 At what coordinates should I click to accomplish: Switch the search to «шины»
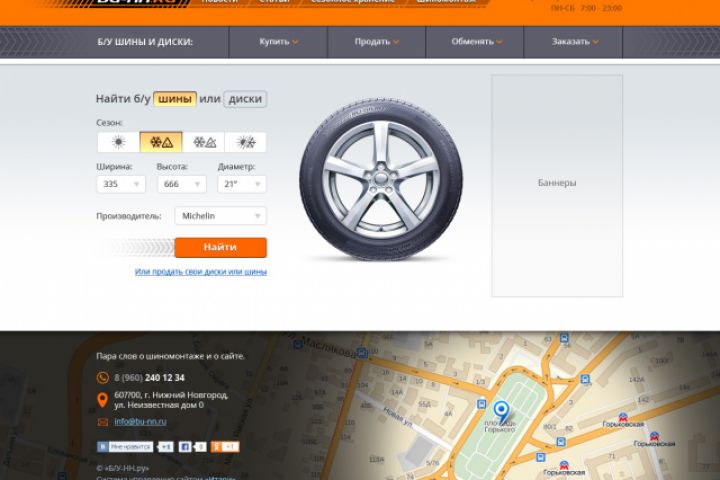pyautogui.click(x=175, y=99)
